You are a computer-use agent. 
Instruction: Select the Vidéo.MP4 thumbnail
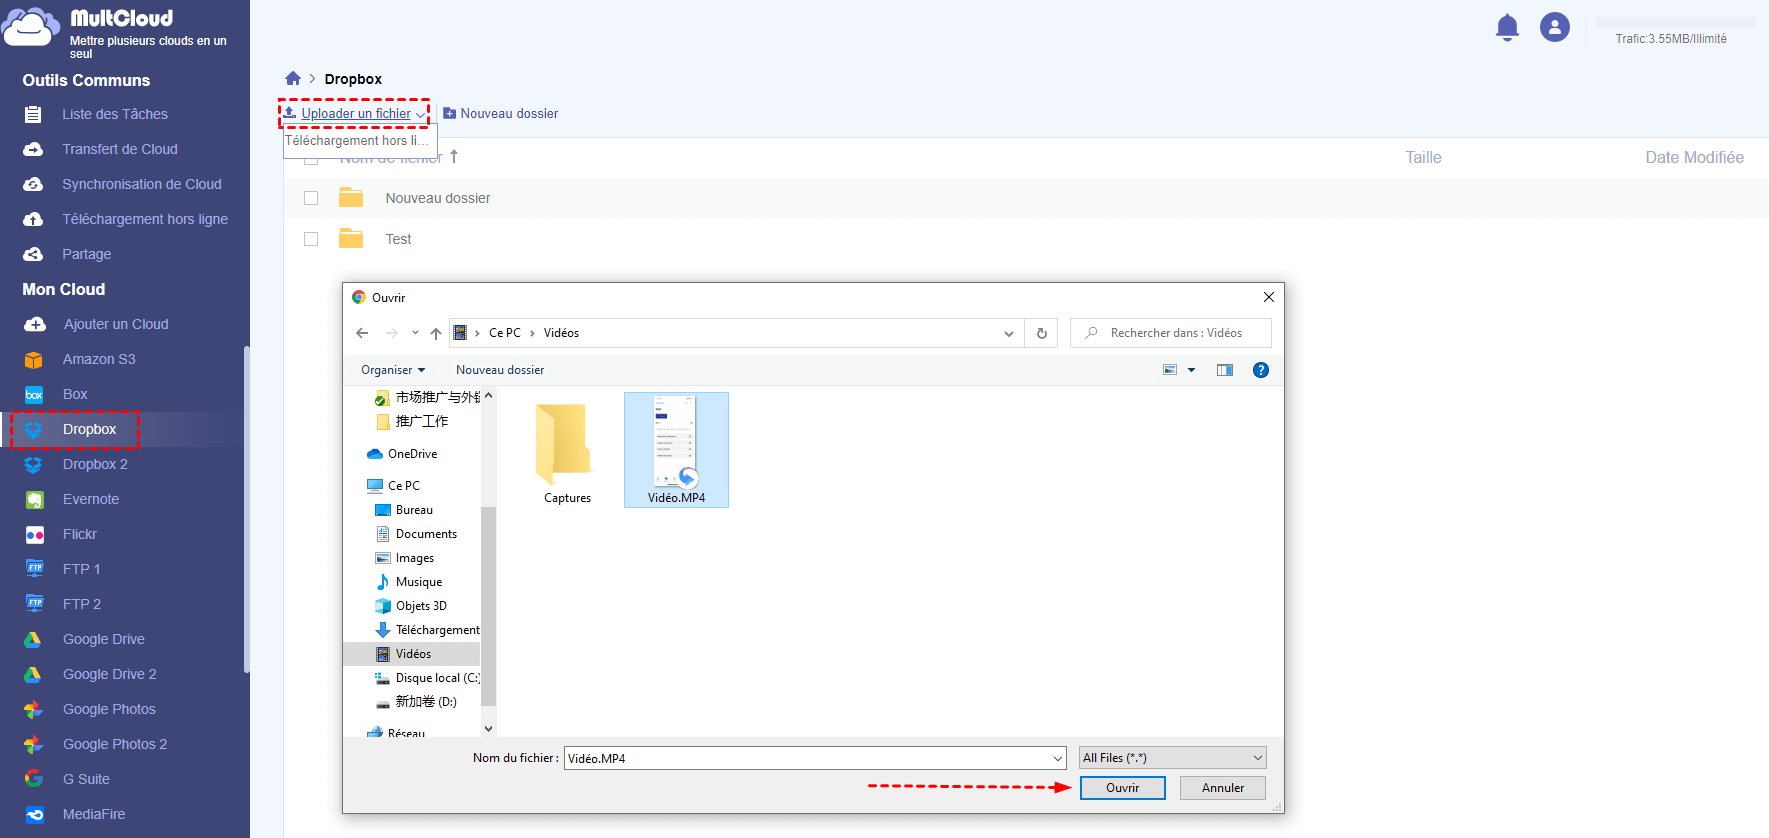(x=676, y=450)
